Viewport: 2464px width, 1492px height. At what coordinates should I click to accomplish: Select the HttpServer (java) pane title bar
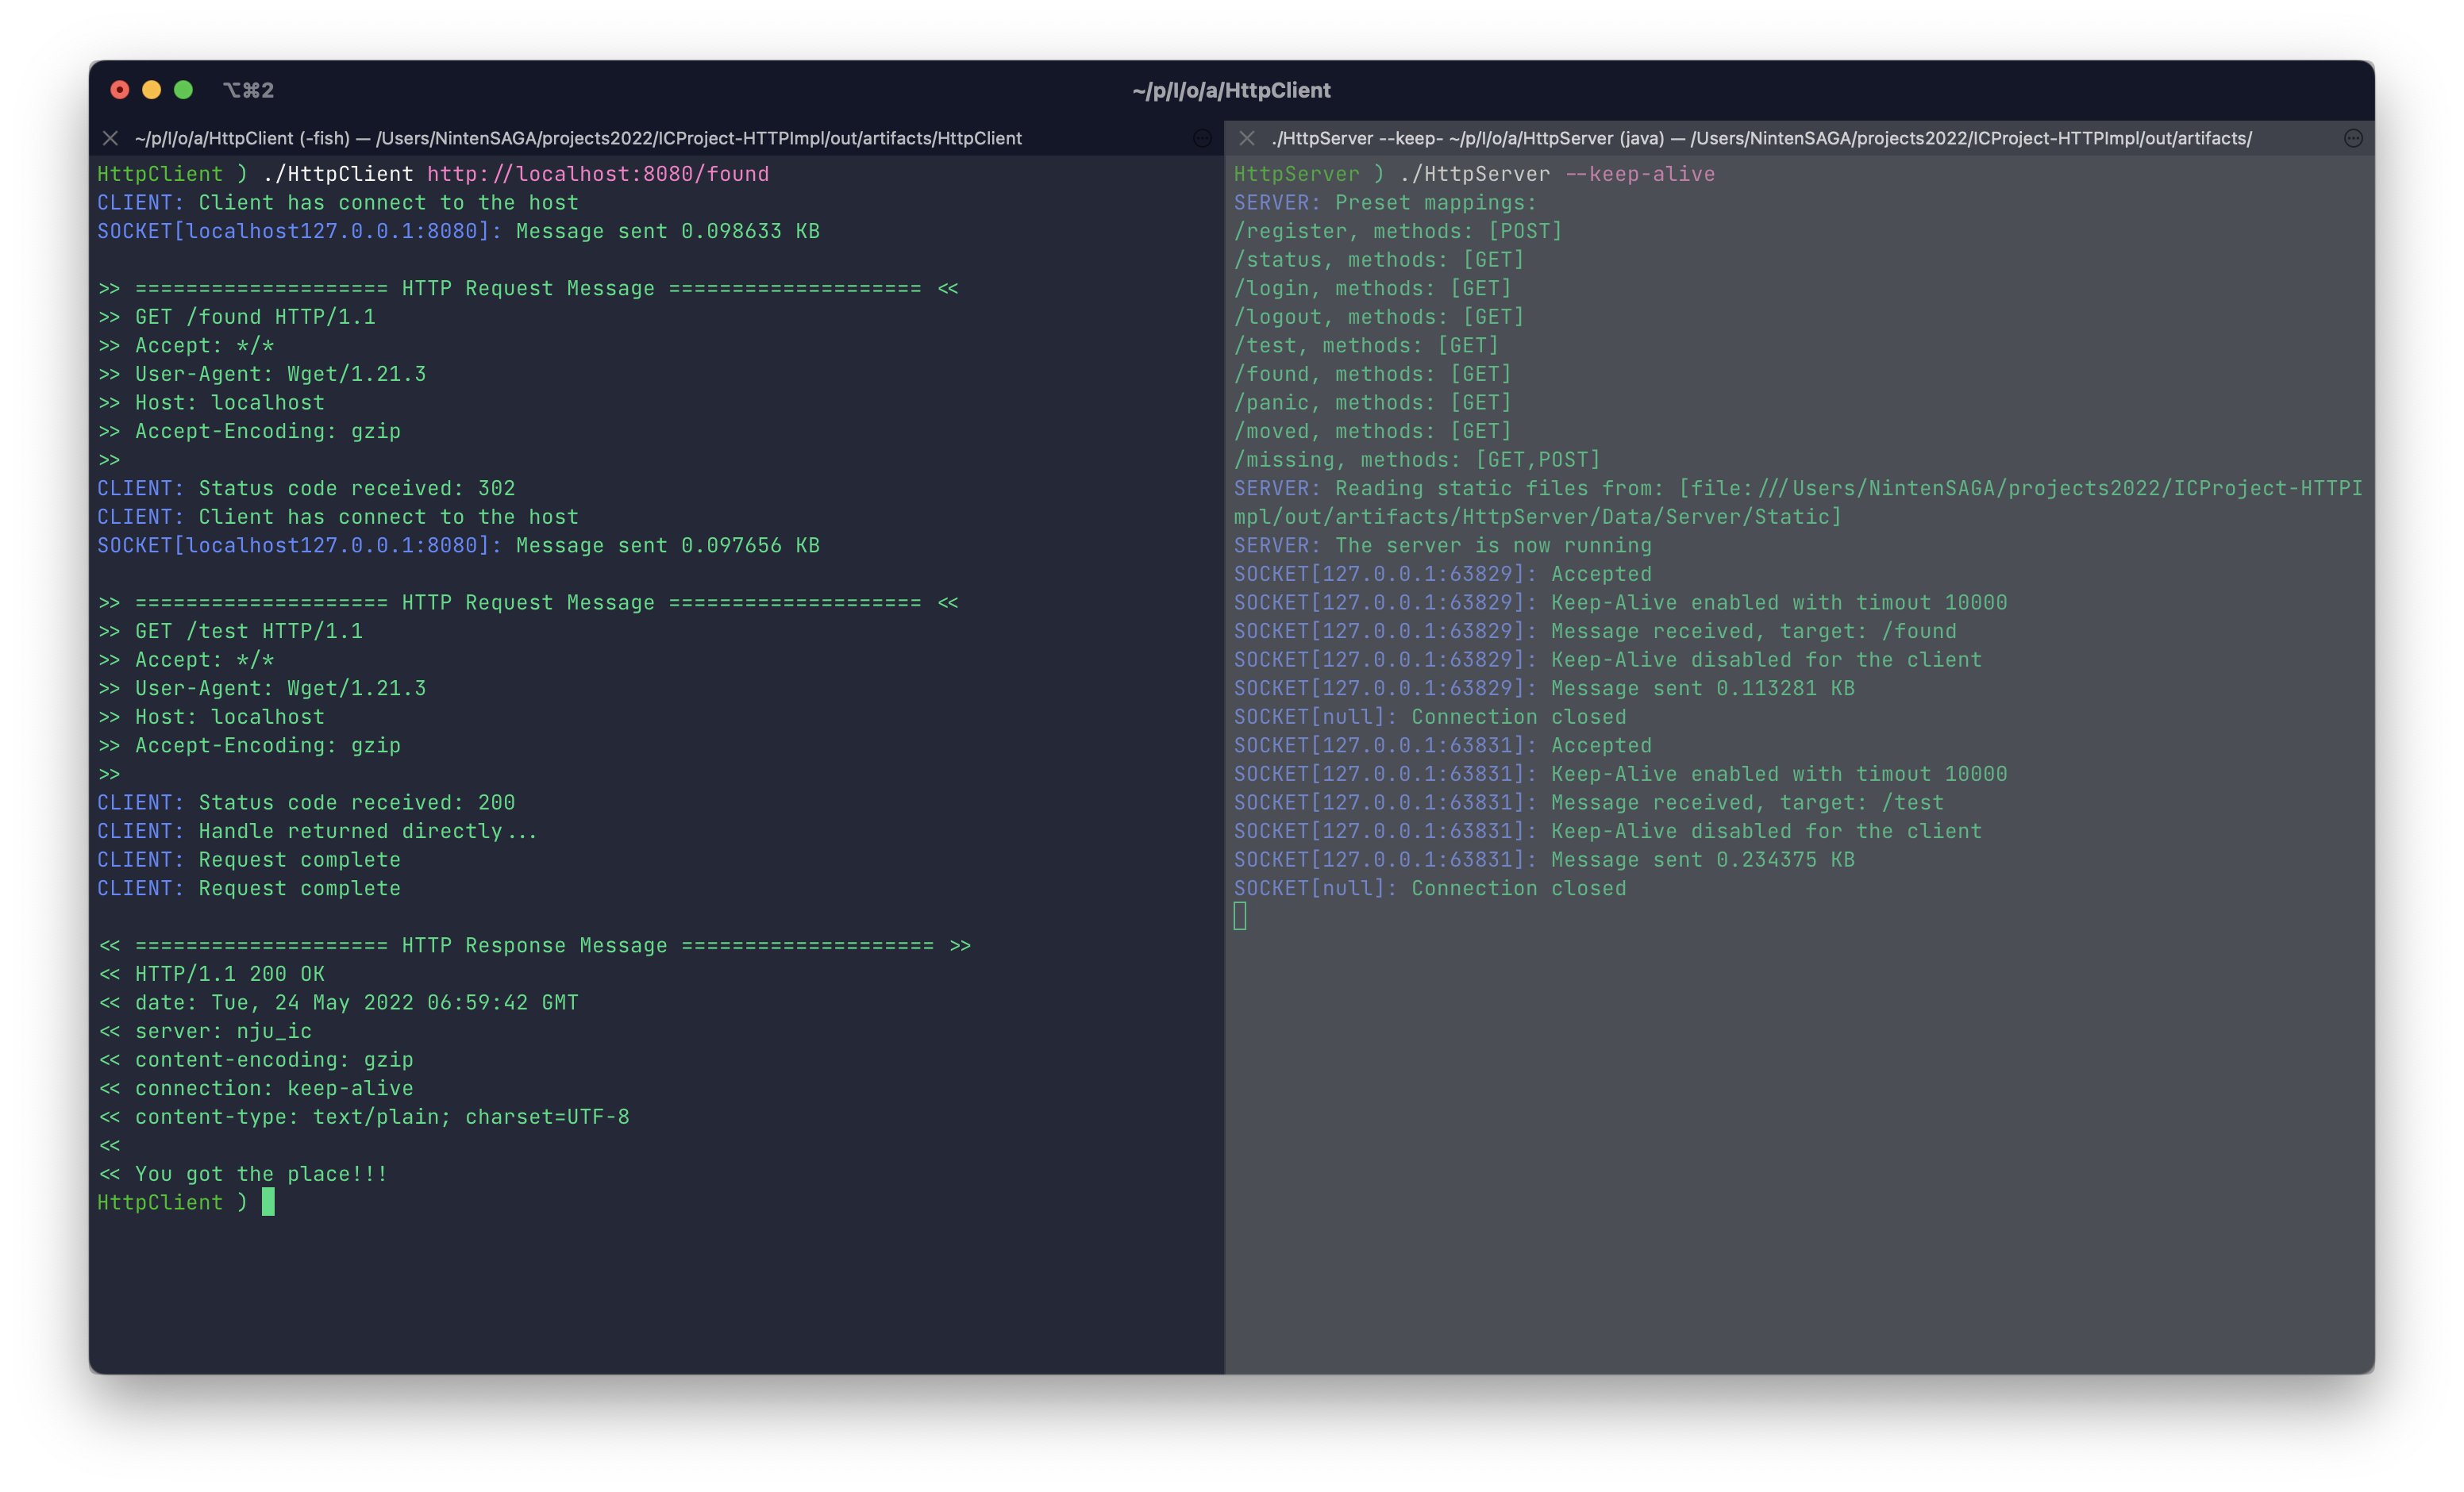1760,138
